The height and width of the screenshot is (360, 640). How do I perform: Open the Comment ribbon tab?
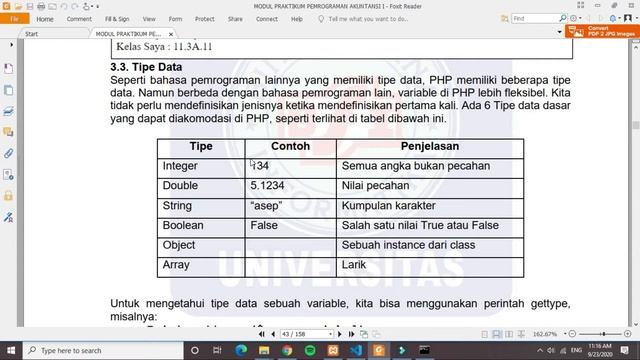click(79, 19)
